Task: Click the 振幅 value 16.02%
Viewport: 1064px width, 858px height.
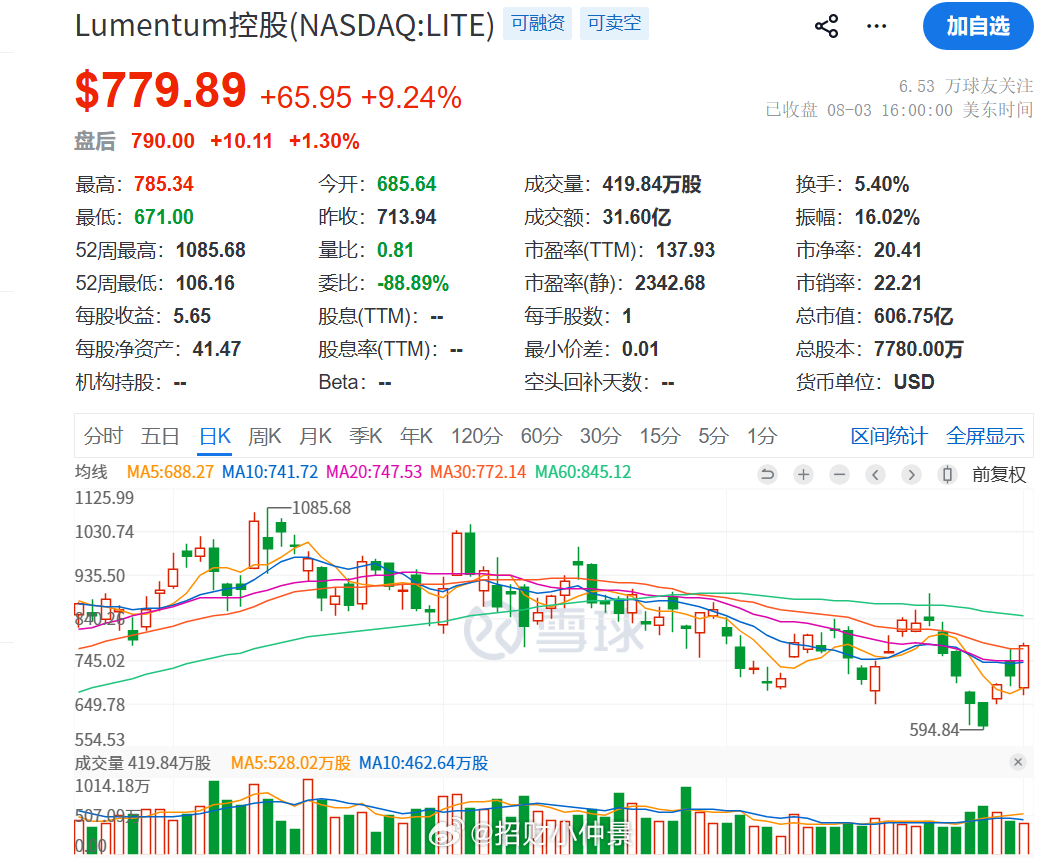Action: click(x=887, y=217)
